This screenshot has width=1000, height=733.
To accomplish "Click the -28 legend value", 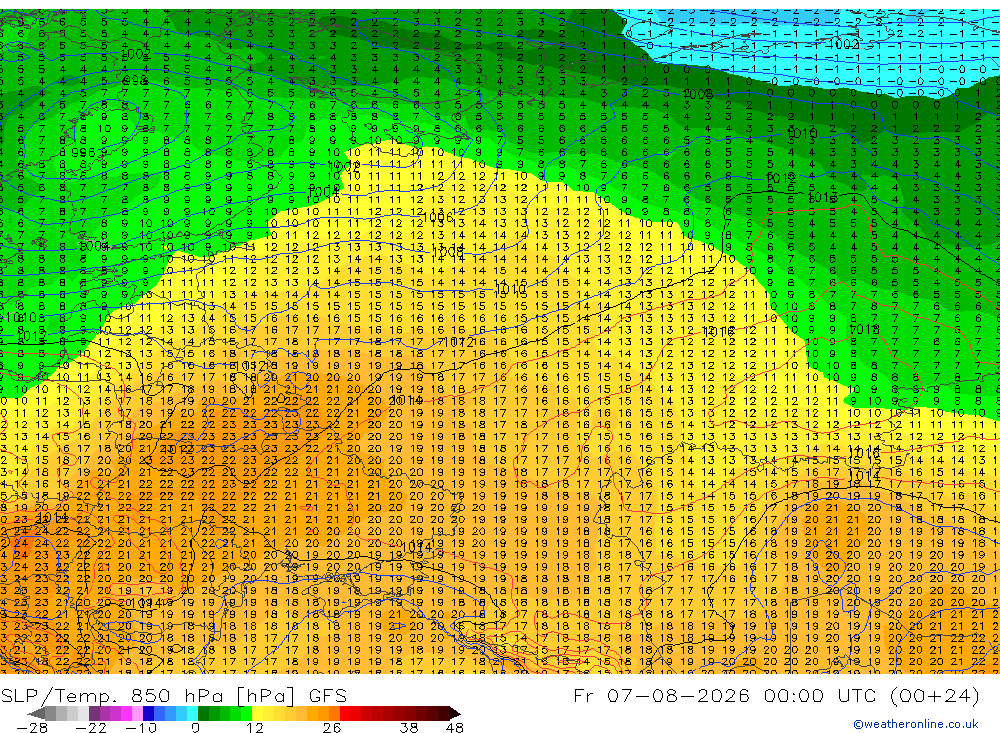I will (32, 727).
